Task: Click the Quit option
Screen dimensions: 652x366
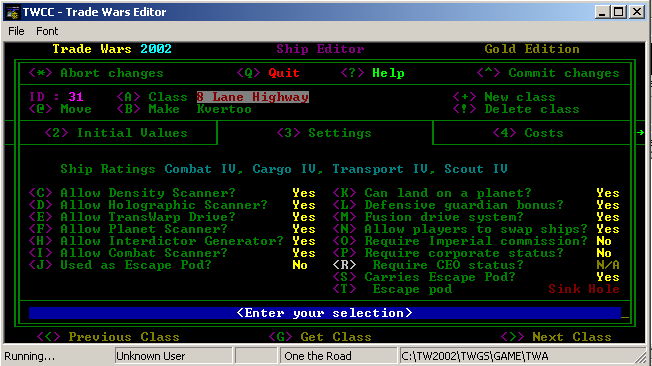Action: coord(268,73)
